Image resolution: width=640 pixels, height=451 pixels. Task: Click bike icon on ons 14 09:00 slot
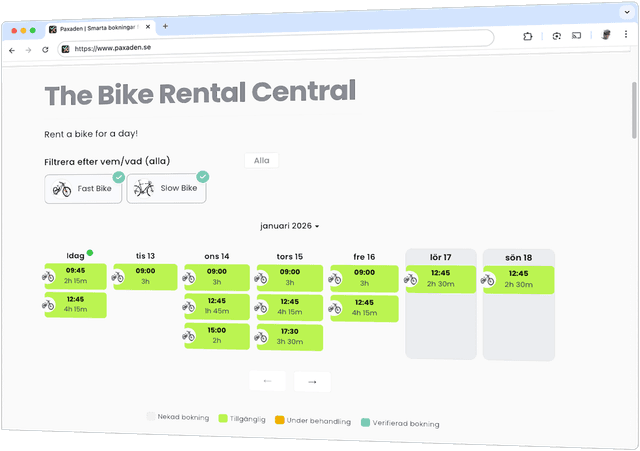point(189,278)
